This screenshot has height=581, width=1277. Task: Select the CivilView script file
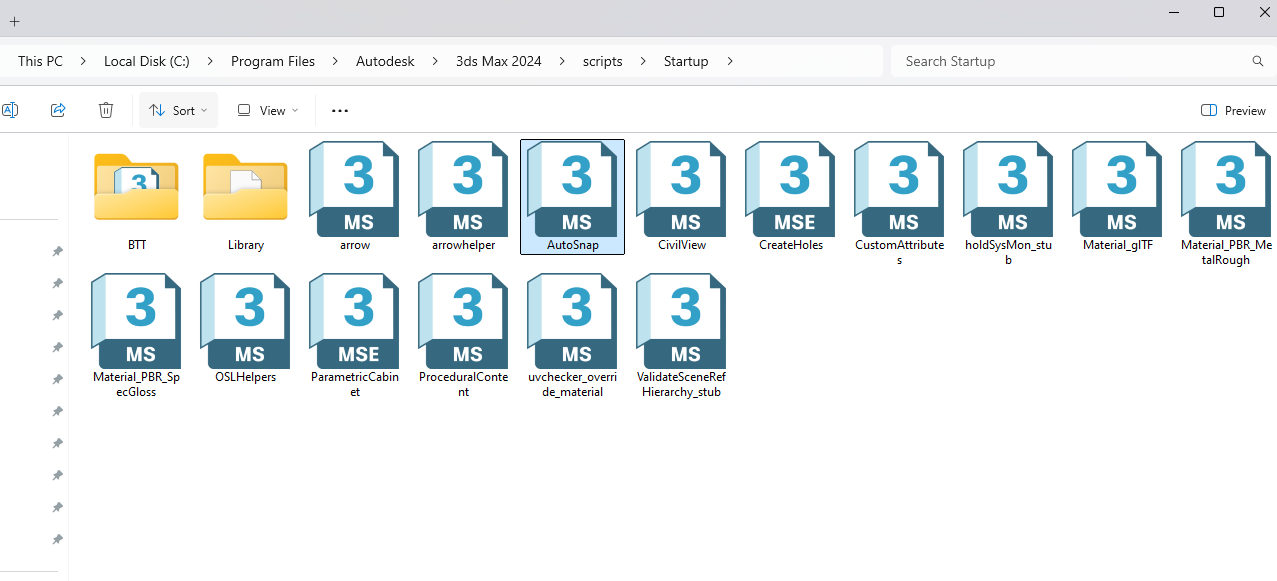pos(682,198)
